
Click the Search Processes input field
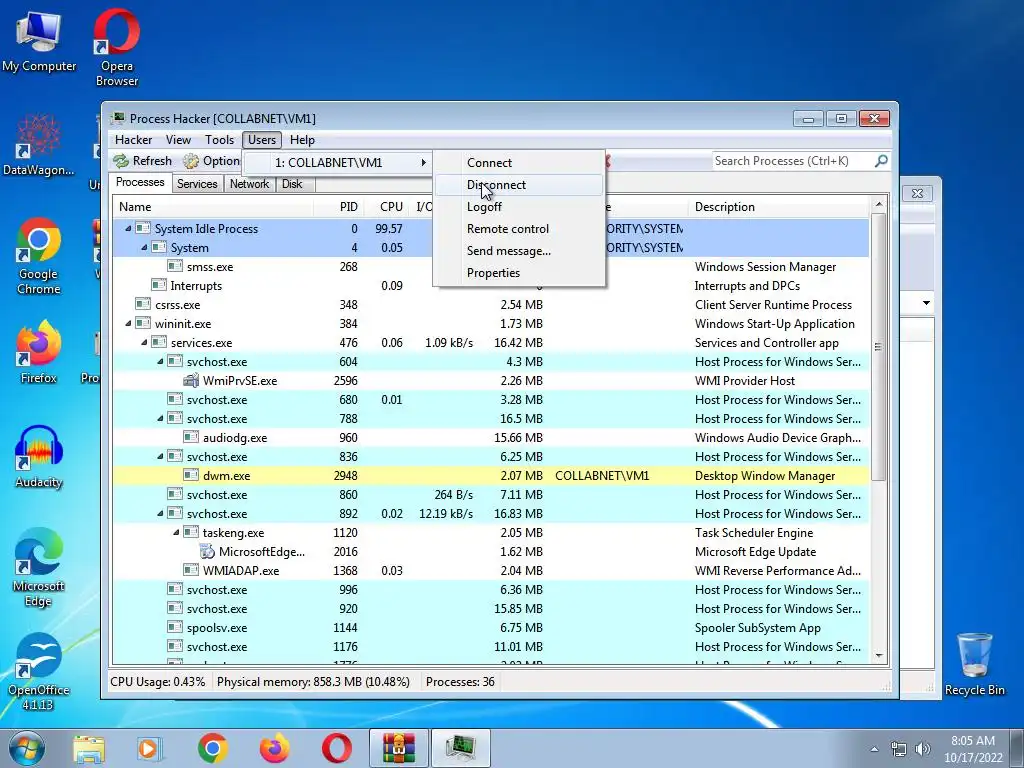[792, 161]
